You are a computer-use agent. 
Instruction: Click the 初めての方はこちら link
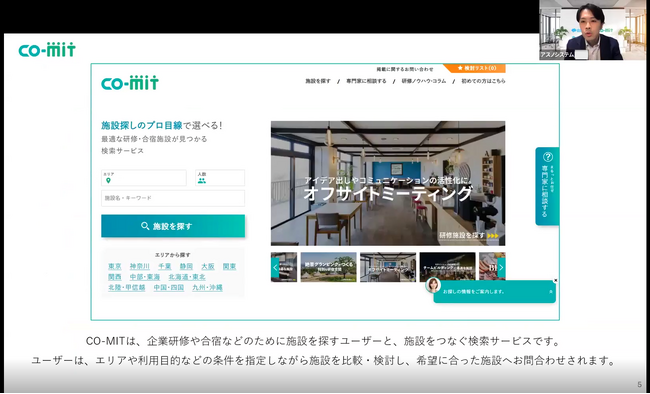click(x=483, y=81)
